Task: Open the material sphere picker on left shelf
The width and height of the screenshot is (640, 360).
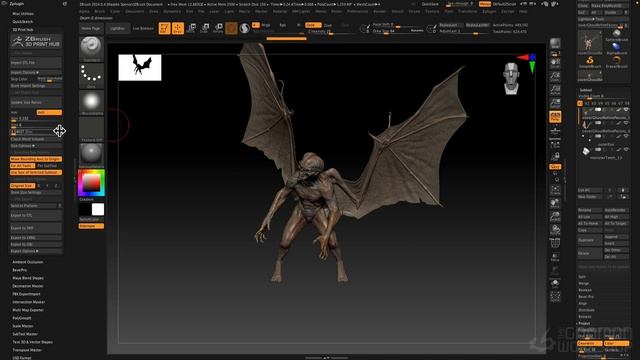Action: 91,155
